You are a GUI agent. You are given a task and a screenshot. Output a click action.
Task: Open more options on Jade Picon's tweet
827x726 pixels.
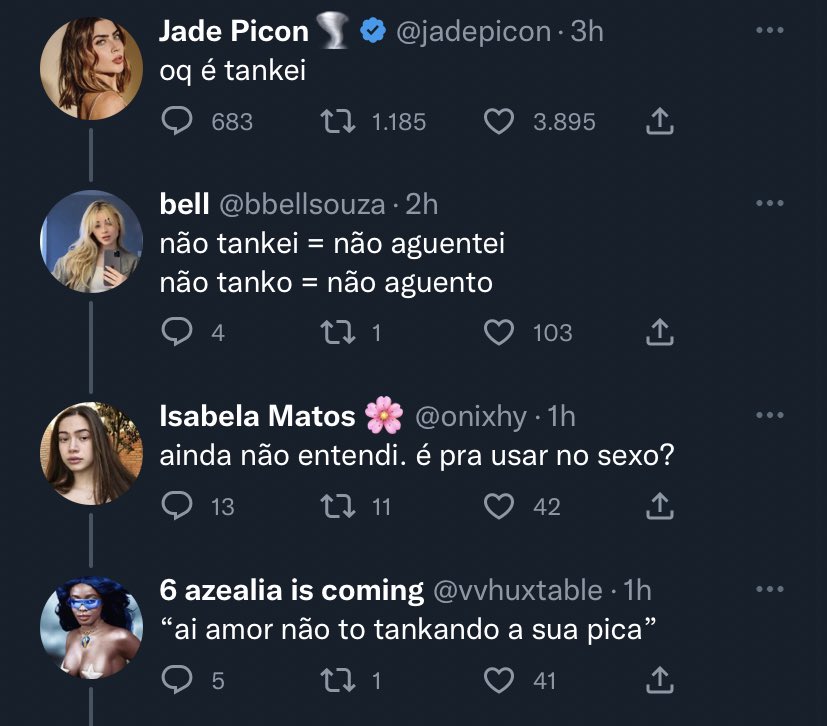click(770, 30)
